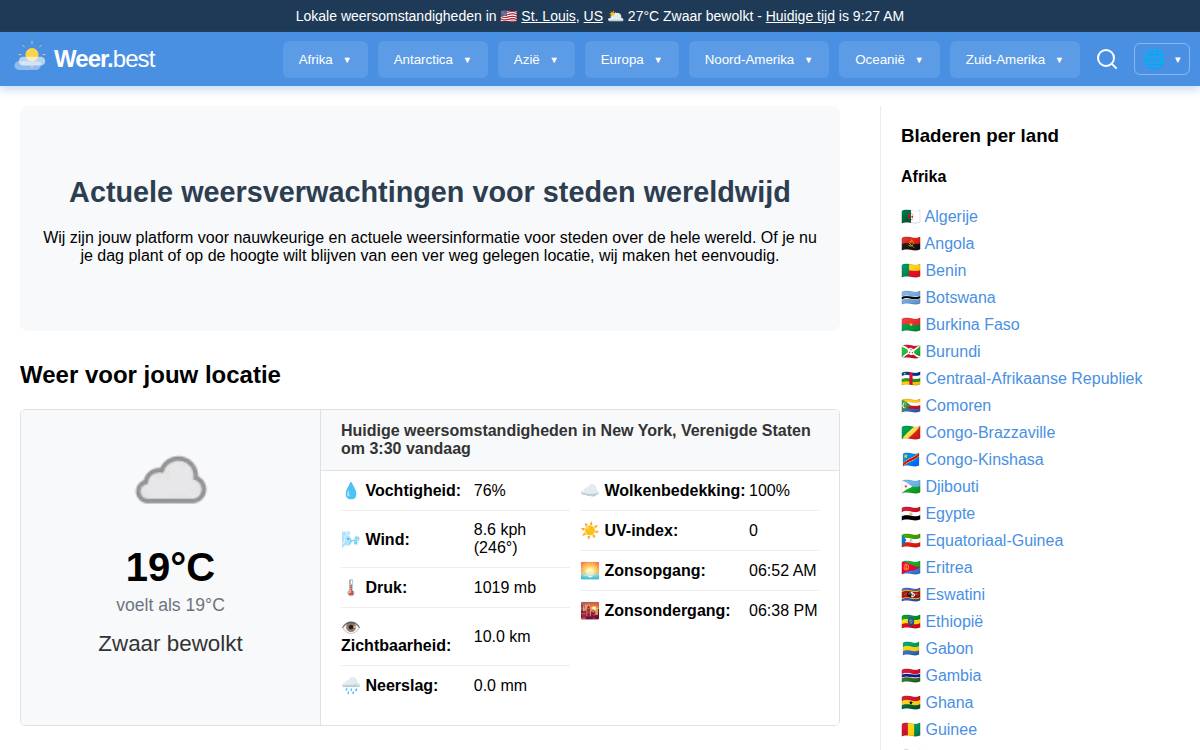Click the Egypte flag icon
The image size is (1200, 750).
pyautogui.click(x=910, y=514)
